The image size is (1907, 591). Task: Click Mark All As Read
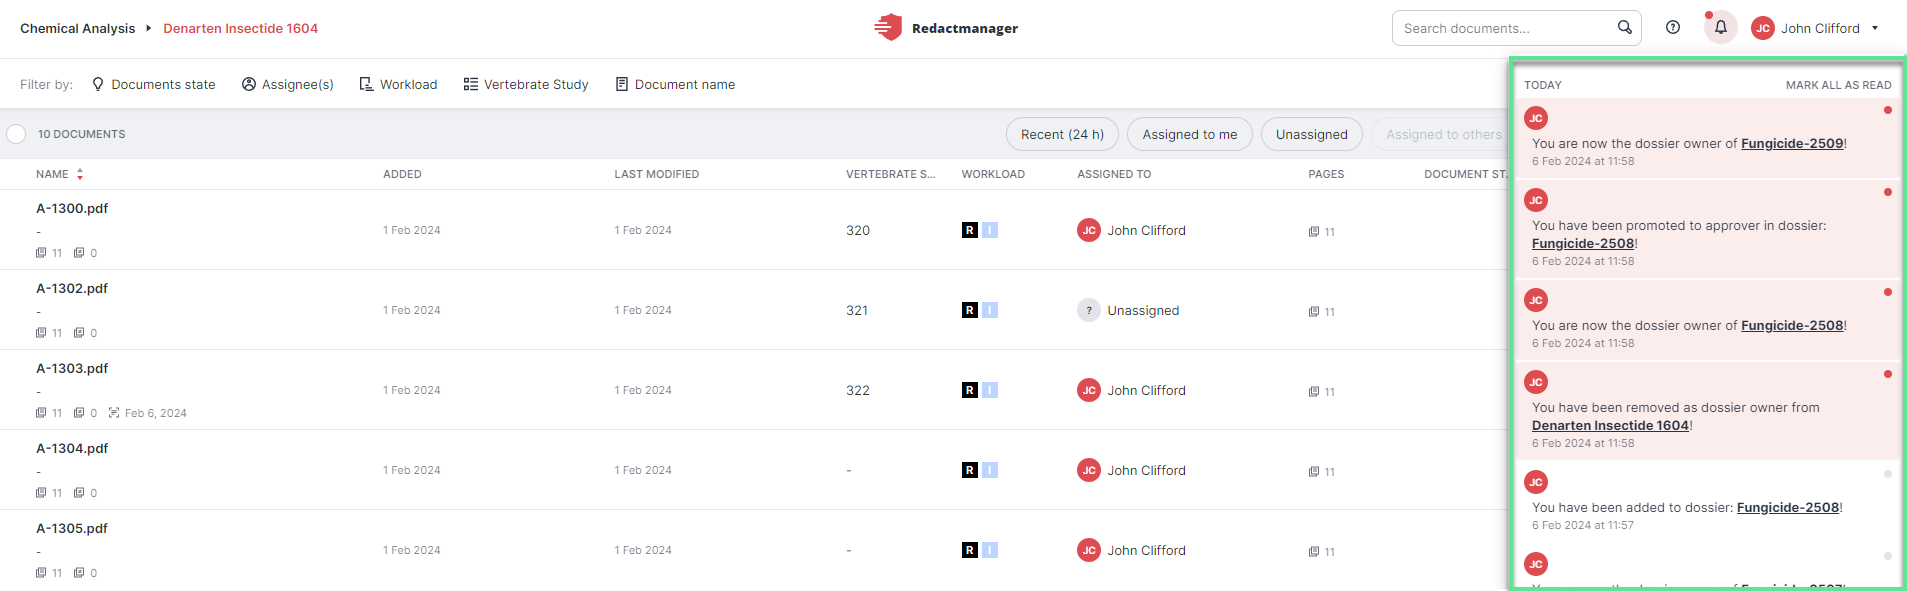pos(1838,85)
